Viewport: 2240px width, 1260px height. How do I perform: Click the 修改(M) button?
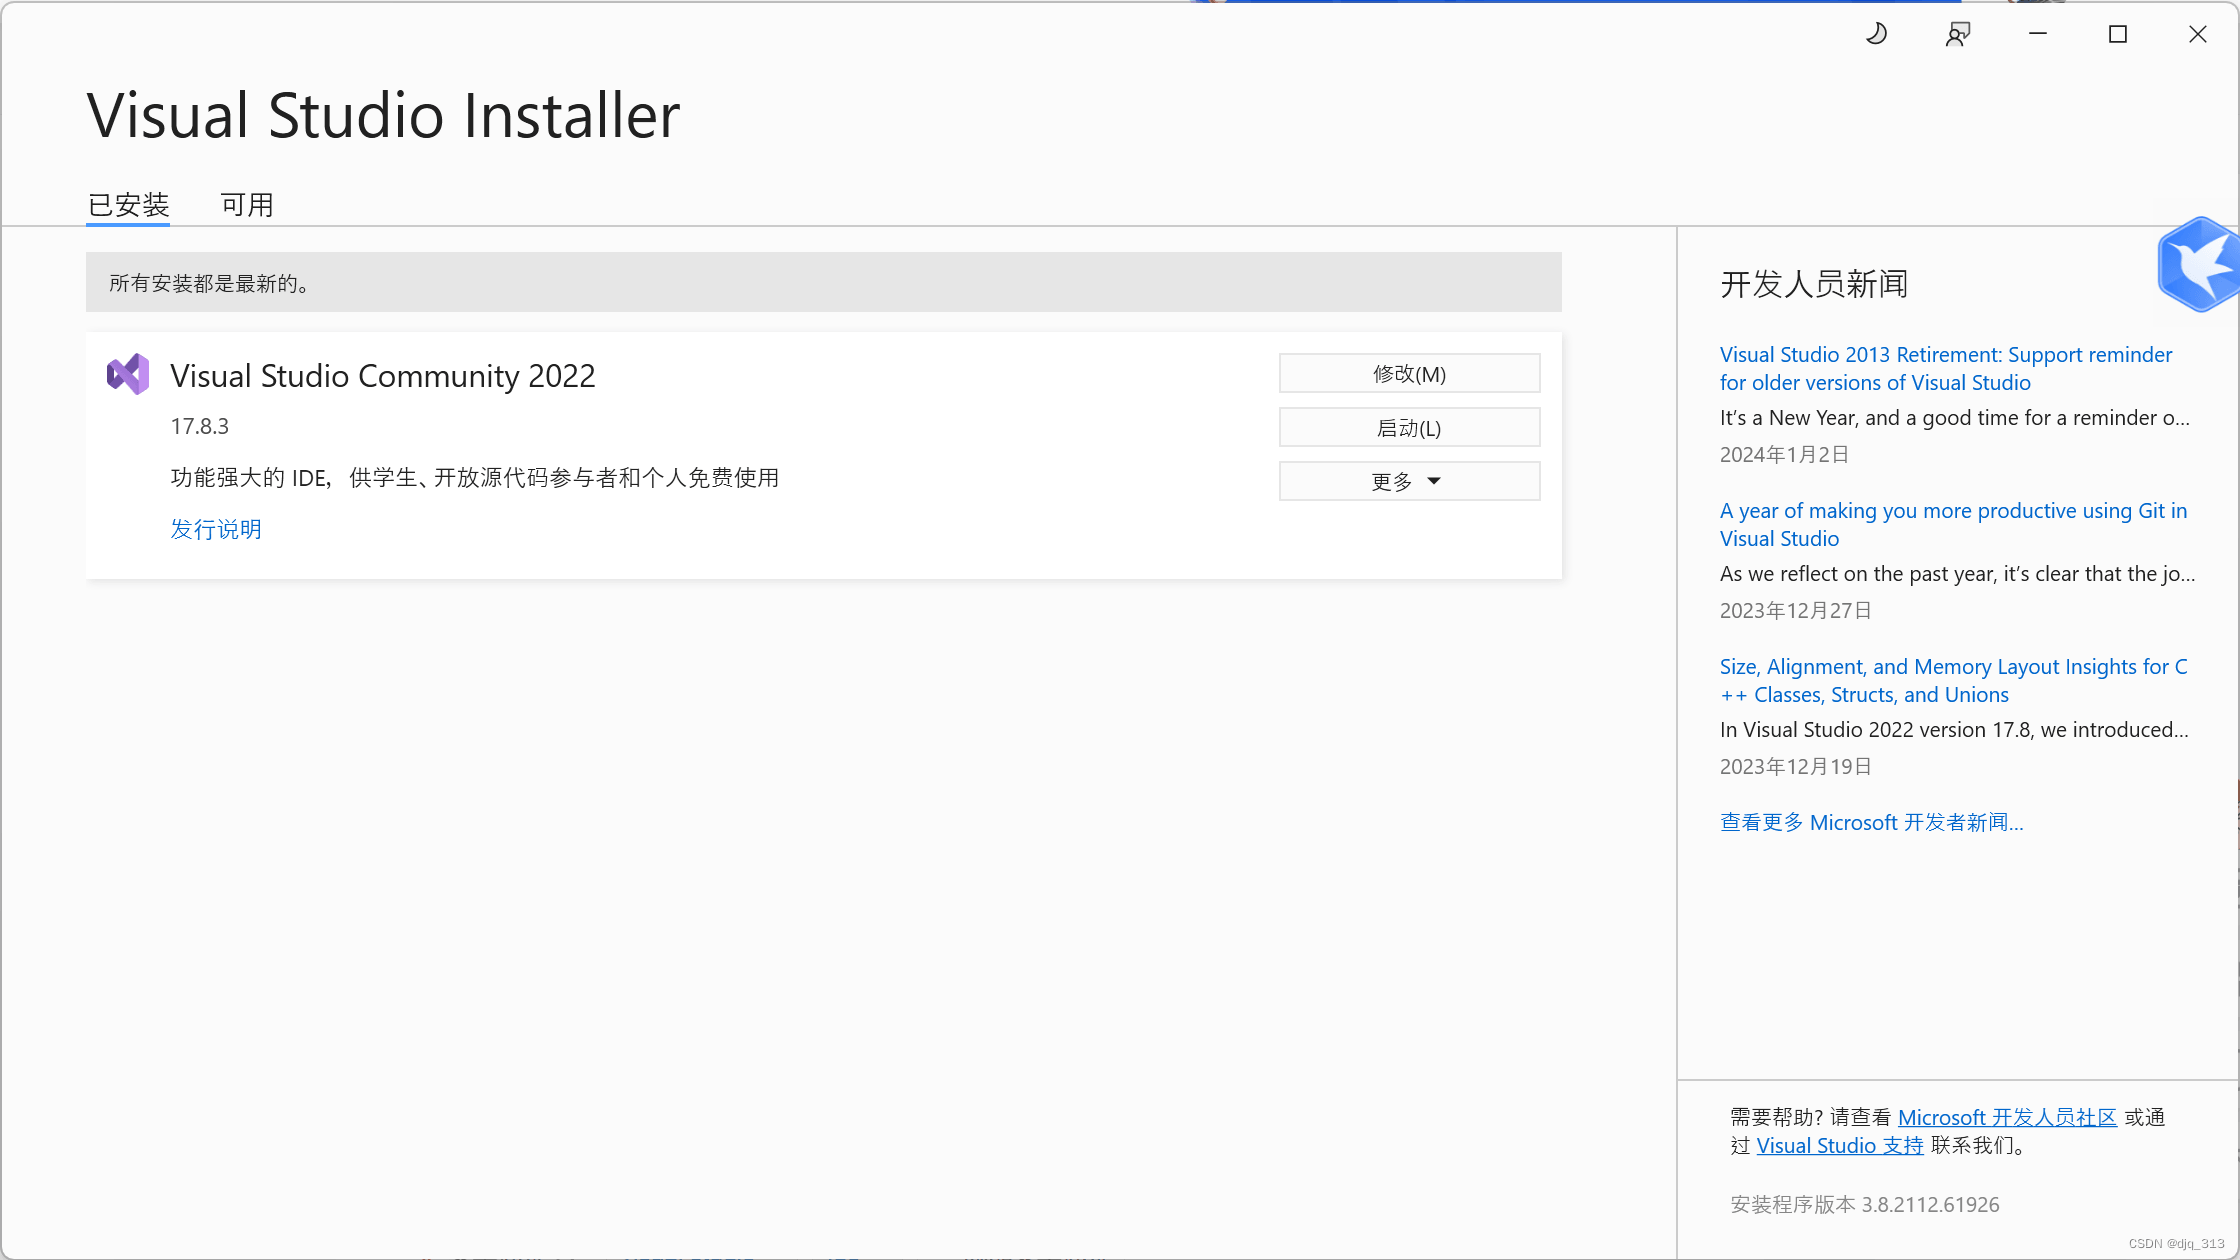tap(1409, 373)
